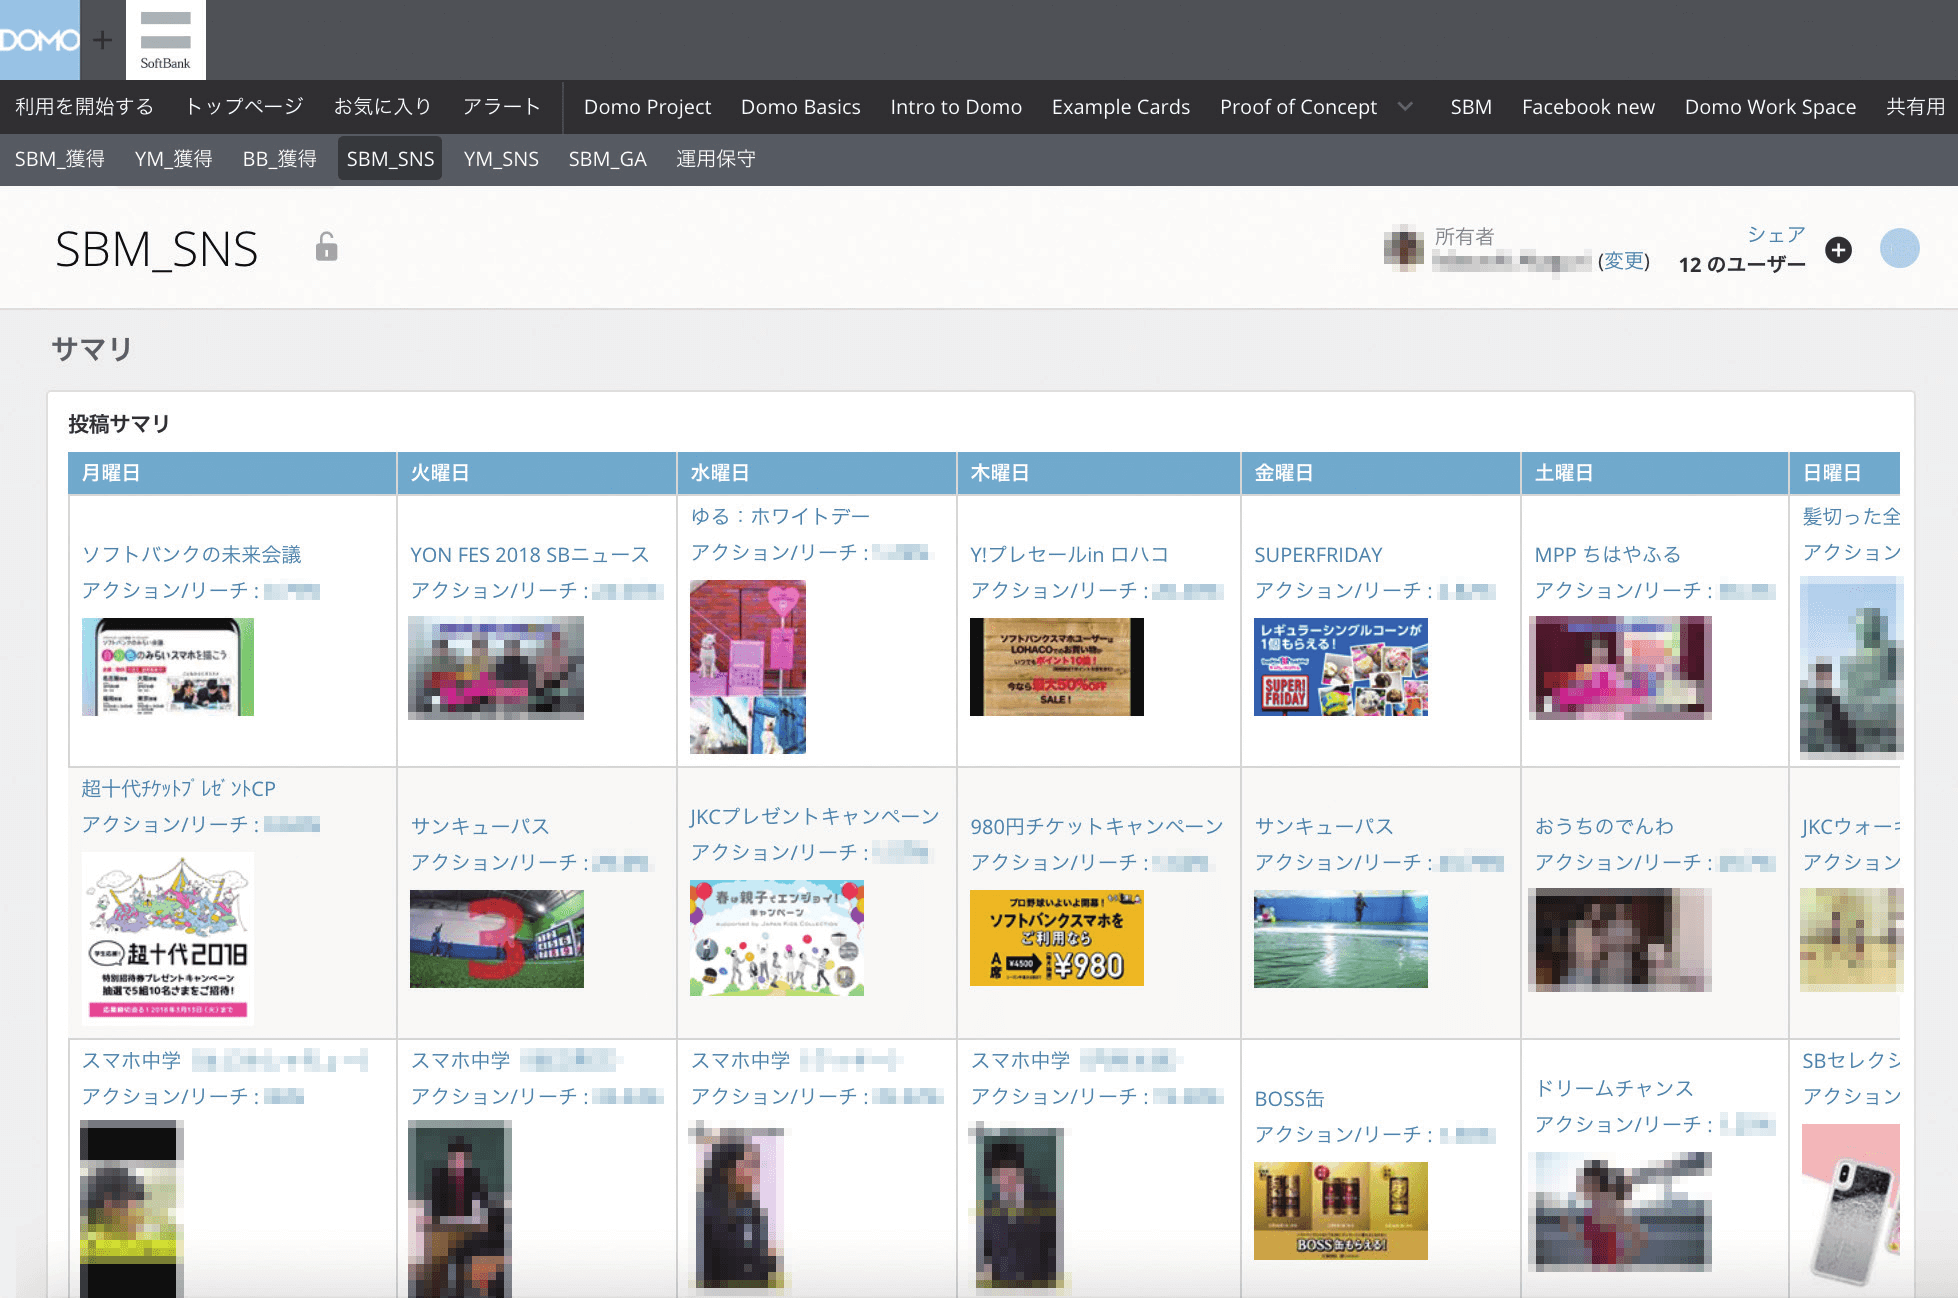Open サンキューパス link in Friday column
Viewport: 1958px width, 1298px height.
point(1324,826)
